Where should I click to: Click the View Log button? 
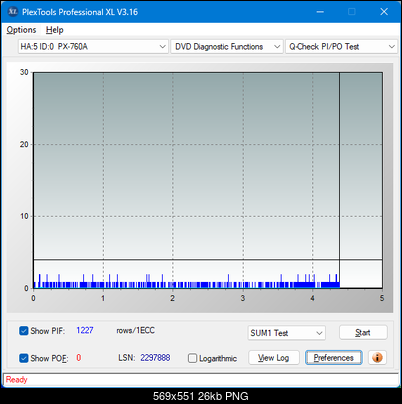pyautogui.click(x=274, y=358)
